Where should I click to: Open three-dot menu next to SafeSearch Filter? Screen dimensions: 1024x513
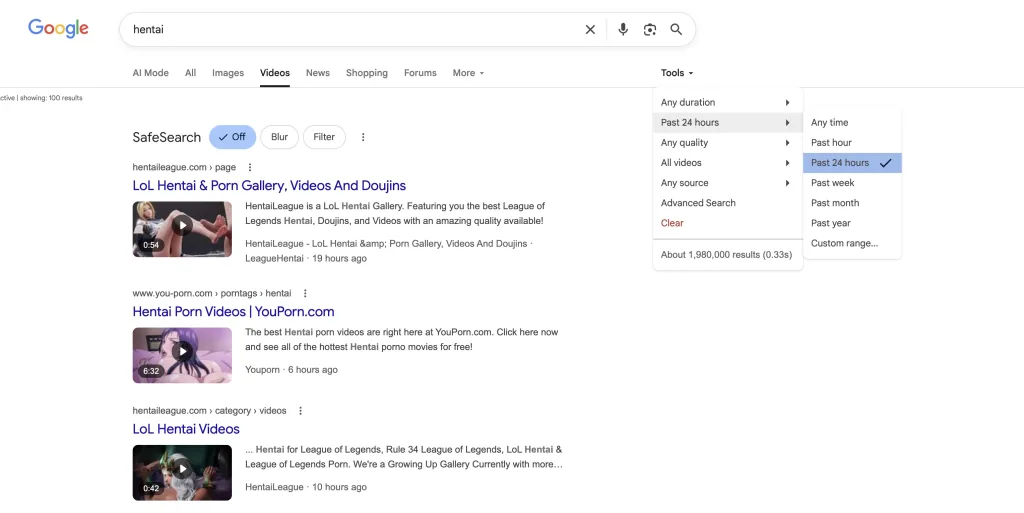[363, 137]
